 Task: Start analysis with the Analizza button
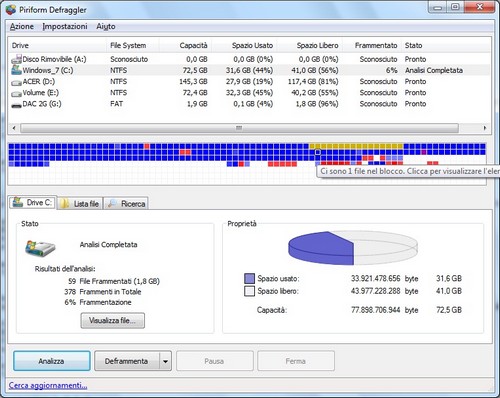[x=52, y=361]
